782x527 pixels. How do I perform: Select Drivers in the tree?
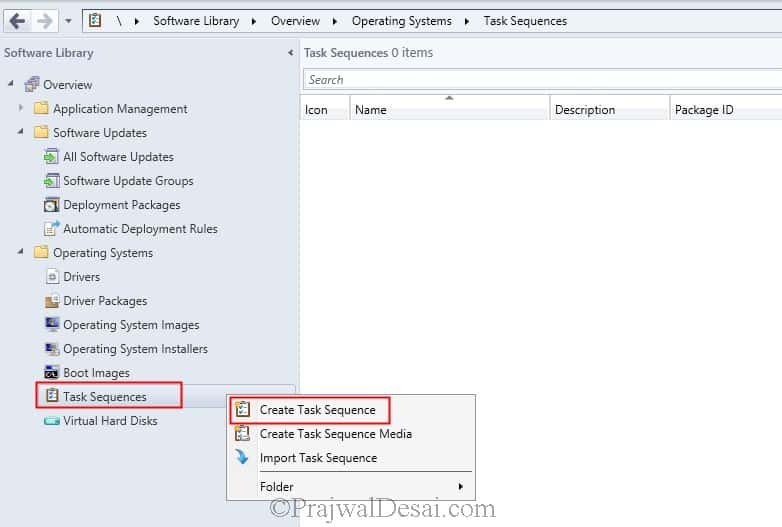(81, 277)
